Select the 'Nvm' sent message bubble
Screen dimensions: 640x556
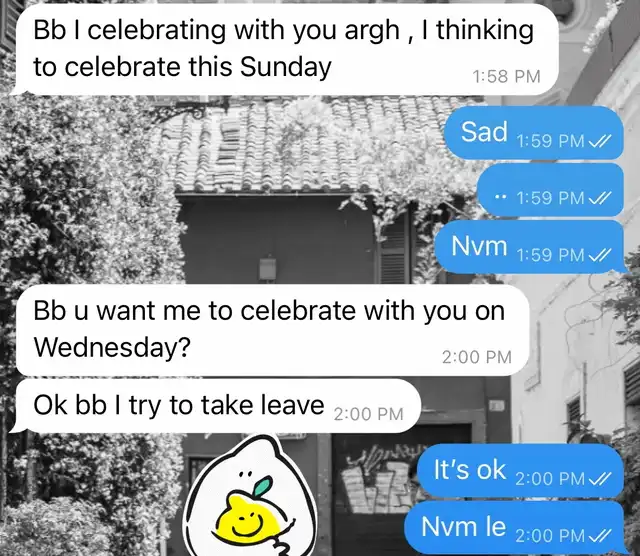(x=529, y=247)
